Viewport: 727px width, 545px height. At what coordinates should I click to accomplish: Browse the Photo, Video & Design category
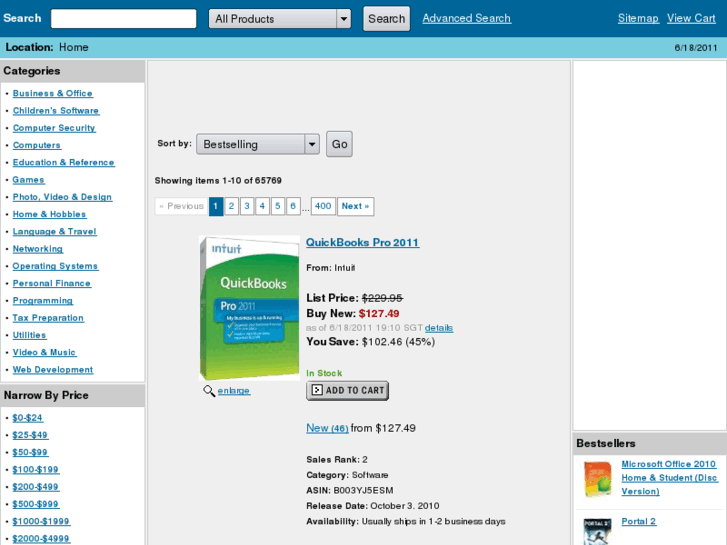[x=62, y=197]
